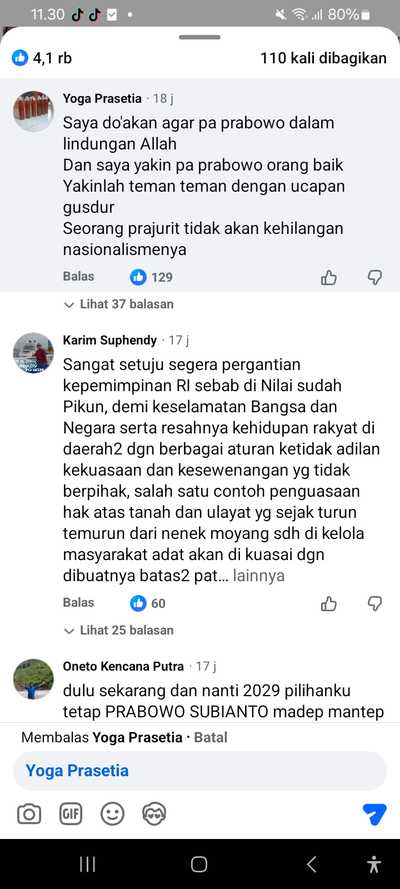
Task: Open the GIF picker icon
Action: click(71, 815)
